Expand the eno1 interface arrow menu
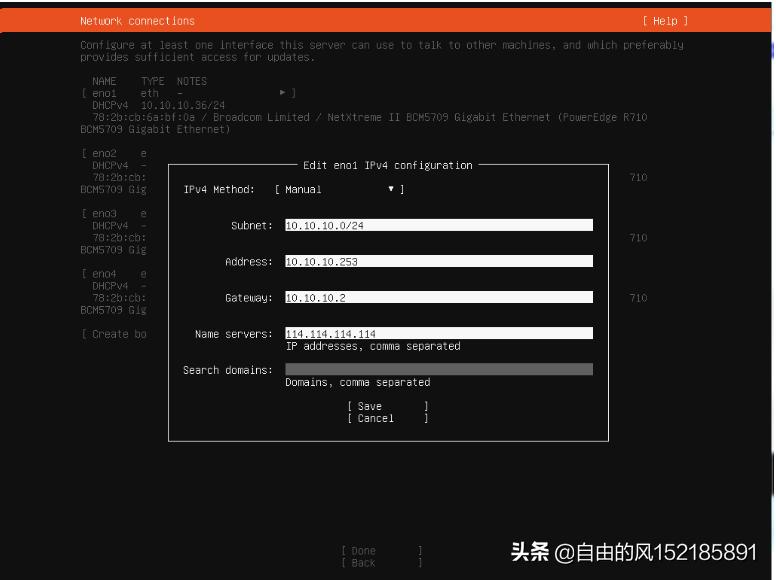This screenshot has height=580, width=776. (x=283, y=93)
